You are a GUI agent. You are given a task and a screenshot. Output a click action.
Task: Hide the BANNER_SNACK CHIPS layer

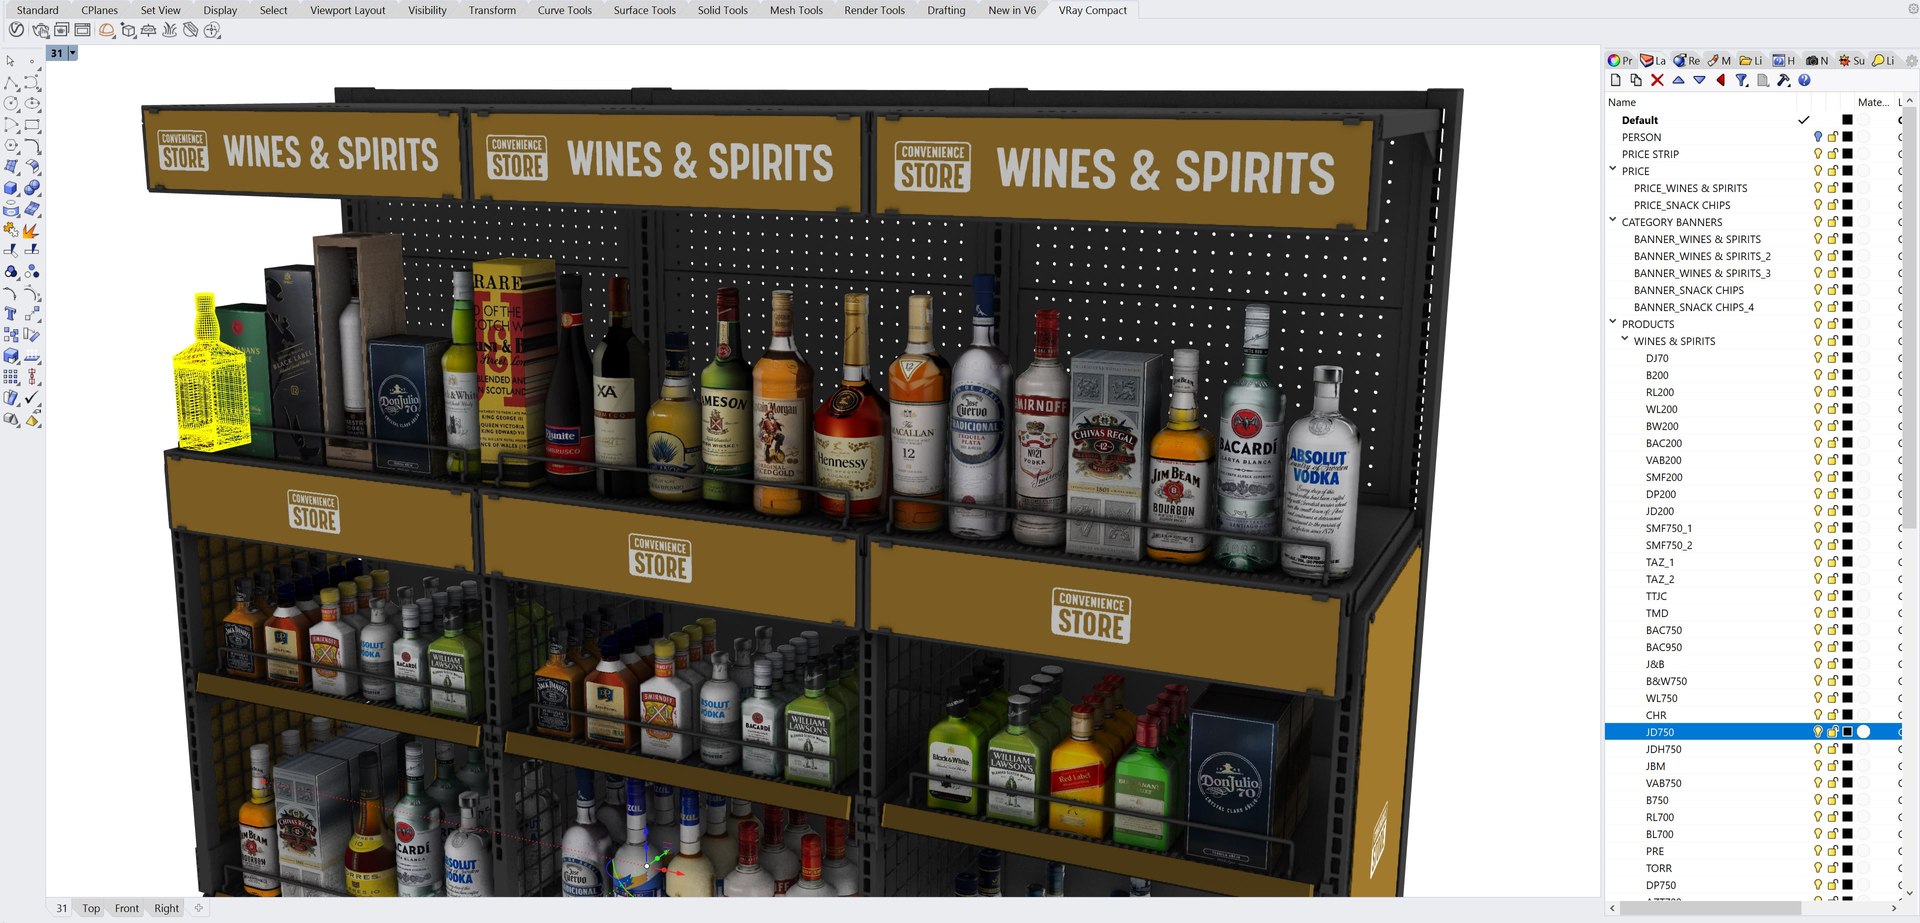[1818, 290]
